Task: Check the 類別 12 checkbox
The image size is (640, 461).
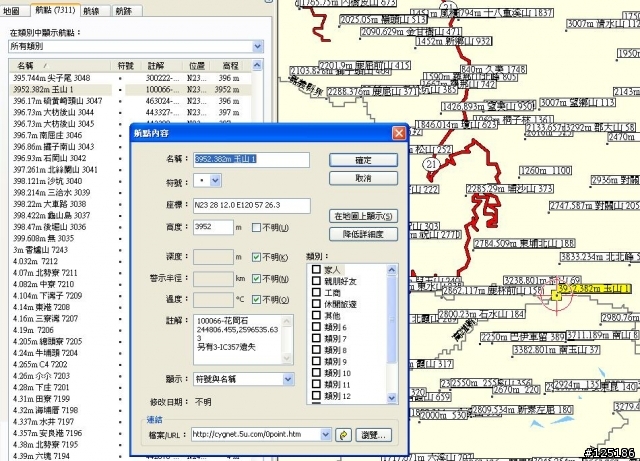Action: pyautogui.click(x=316, y=395)
